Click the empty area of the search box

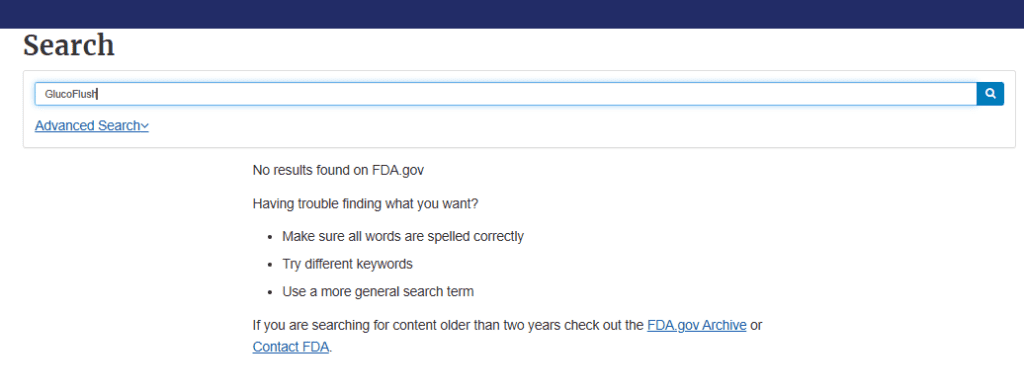[x=536, y=94]
